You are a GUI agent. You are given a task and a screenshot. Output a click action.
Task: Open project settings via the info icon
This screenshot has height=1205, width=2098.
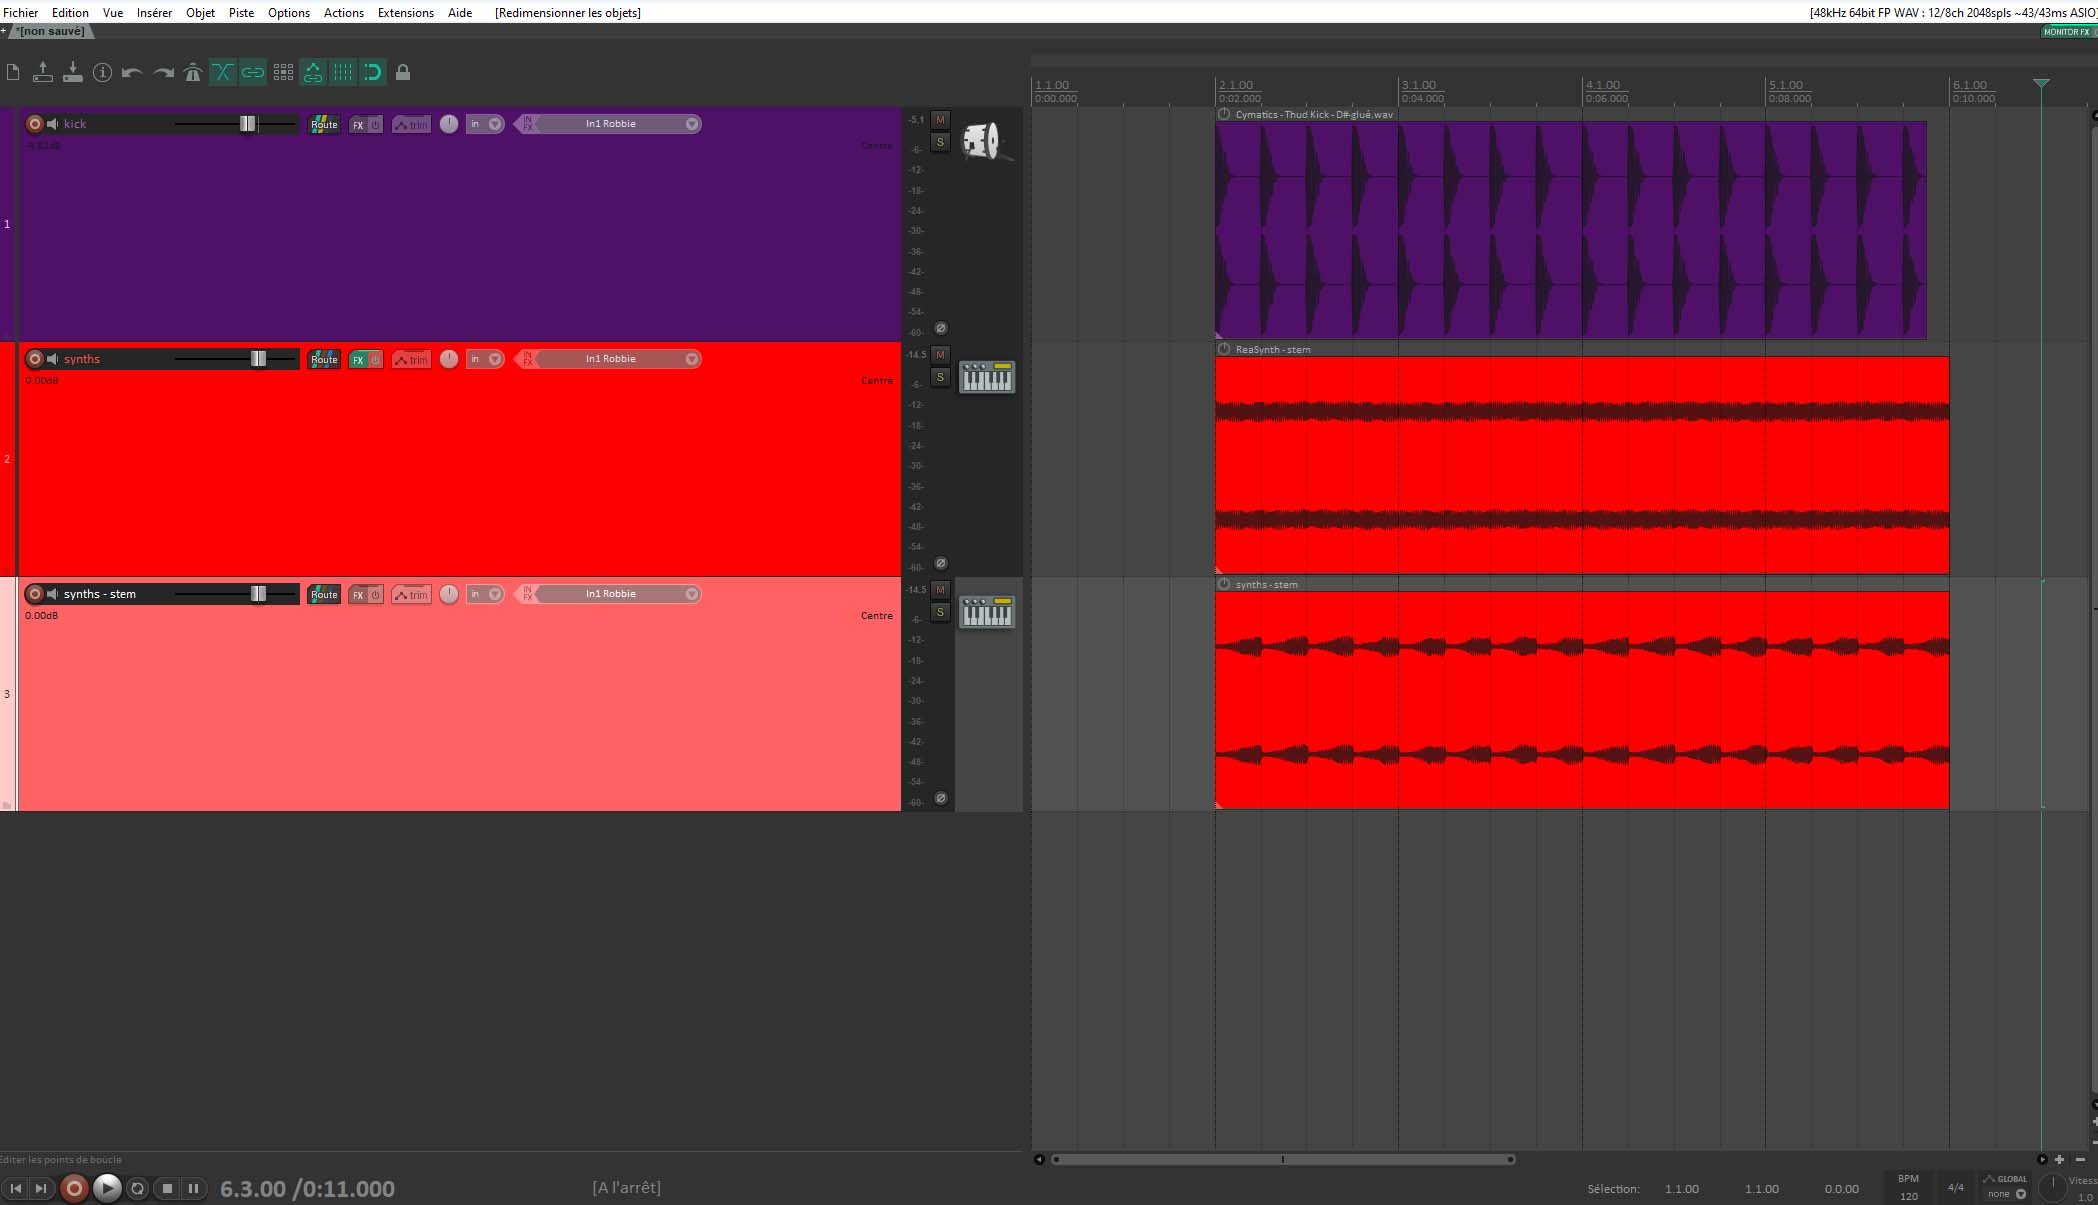point(102,72)
